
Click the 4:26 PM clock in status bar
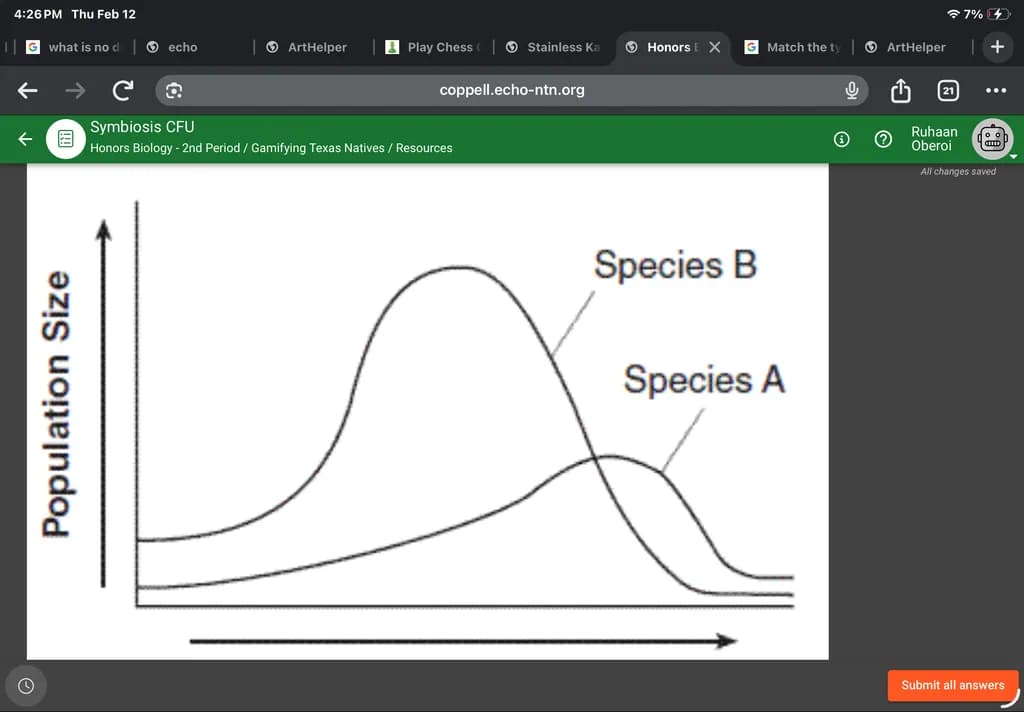38,14
